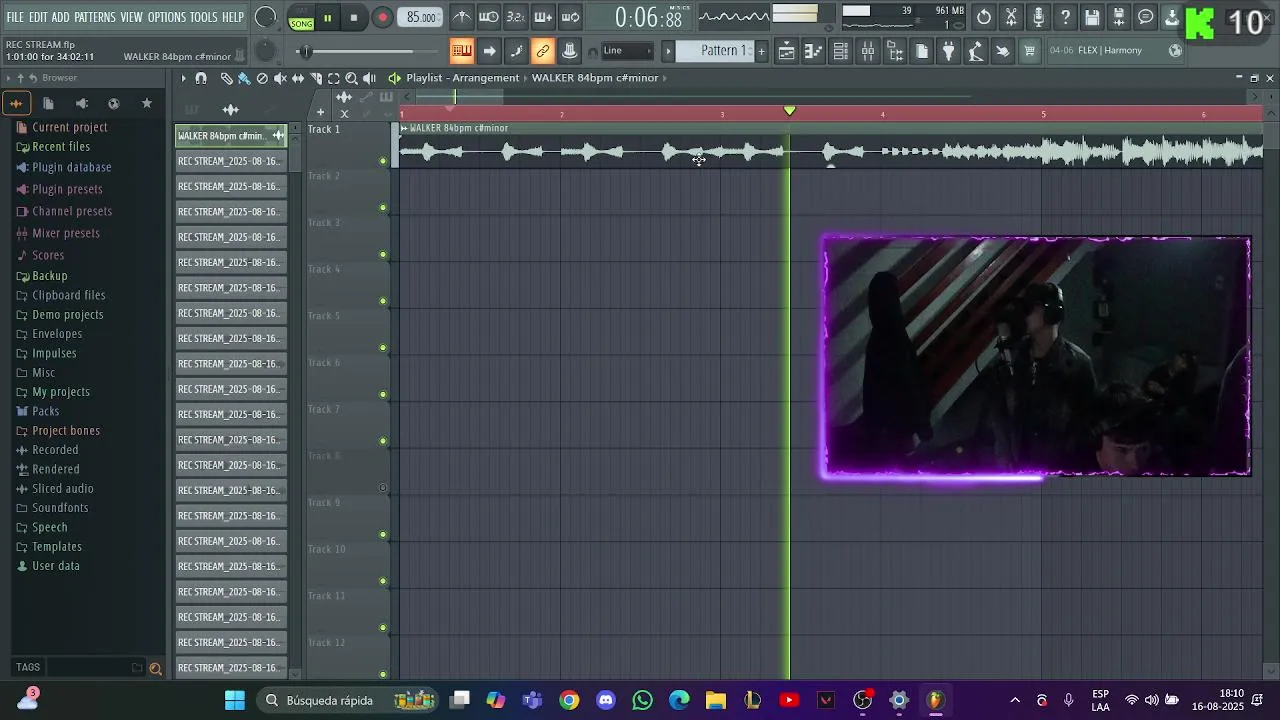Toggle the link/multilink controllers icon
The width and height of the screenshot is (1280, 720).
(543, 51)
